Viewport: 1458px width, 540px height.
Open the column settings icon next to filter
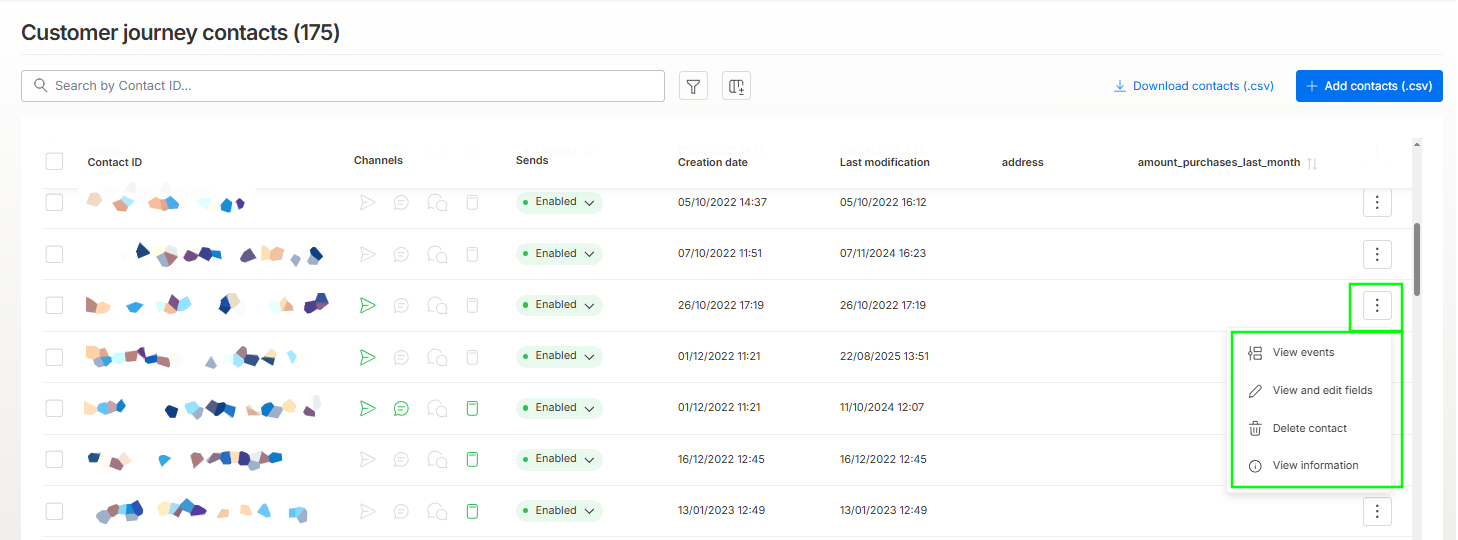(736, 86)
